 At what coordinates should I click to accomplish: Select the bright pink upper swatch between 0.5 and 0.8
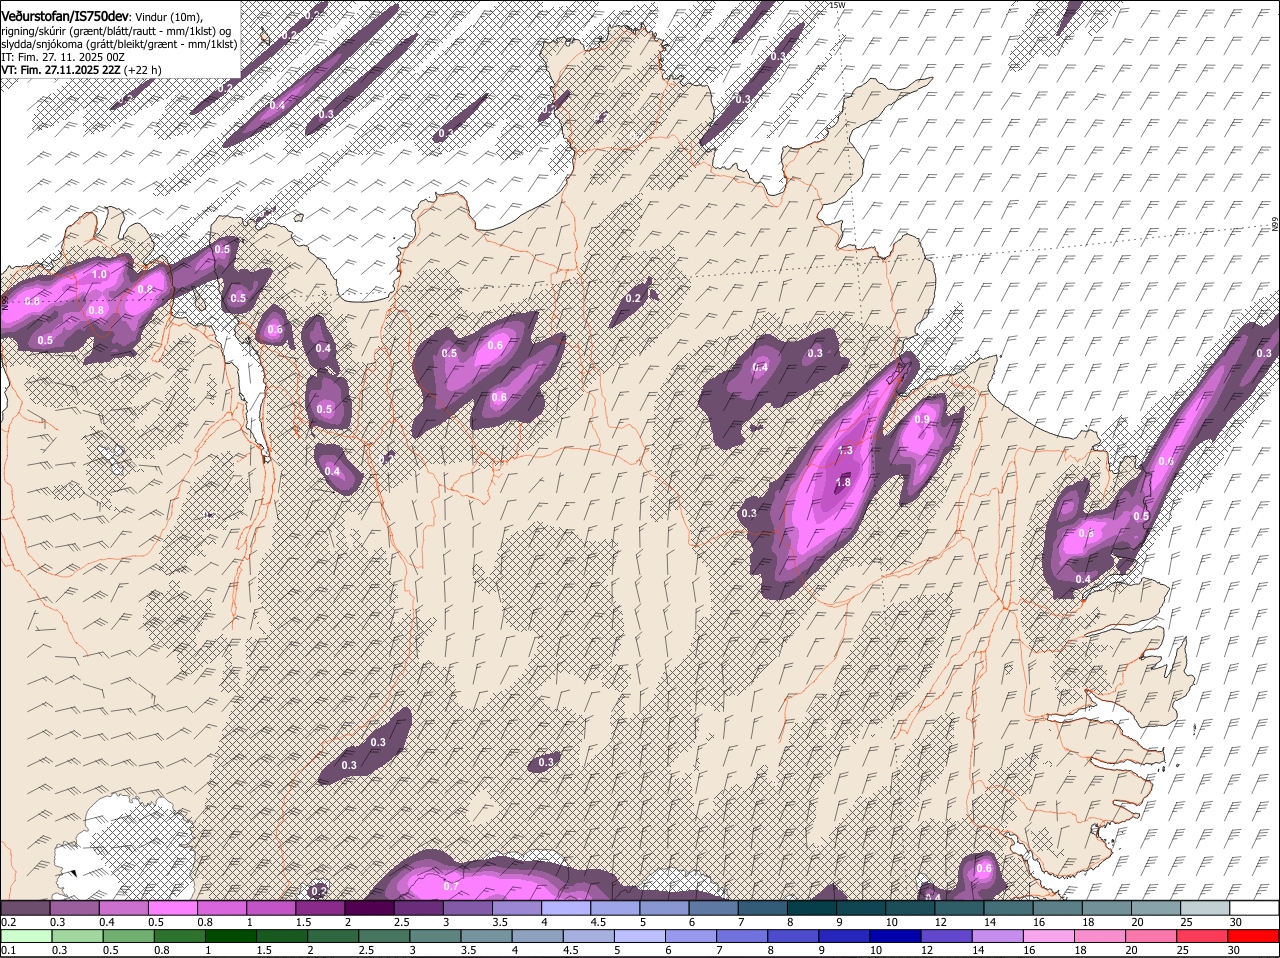tap(173, 908)
